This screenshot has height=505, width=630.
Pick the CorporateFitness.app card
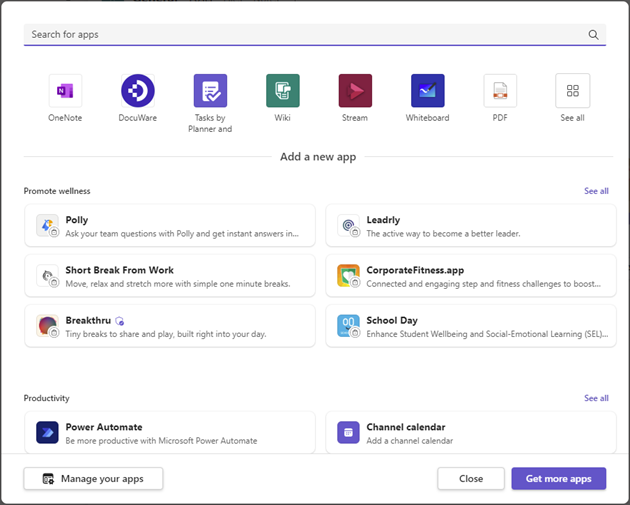click(471, 276)
